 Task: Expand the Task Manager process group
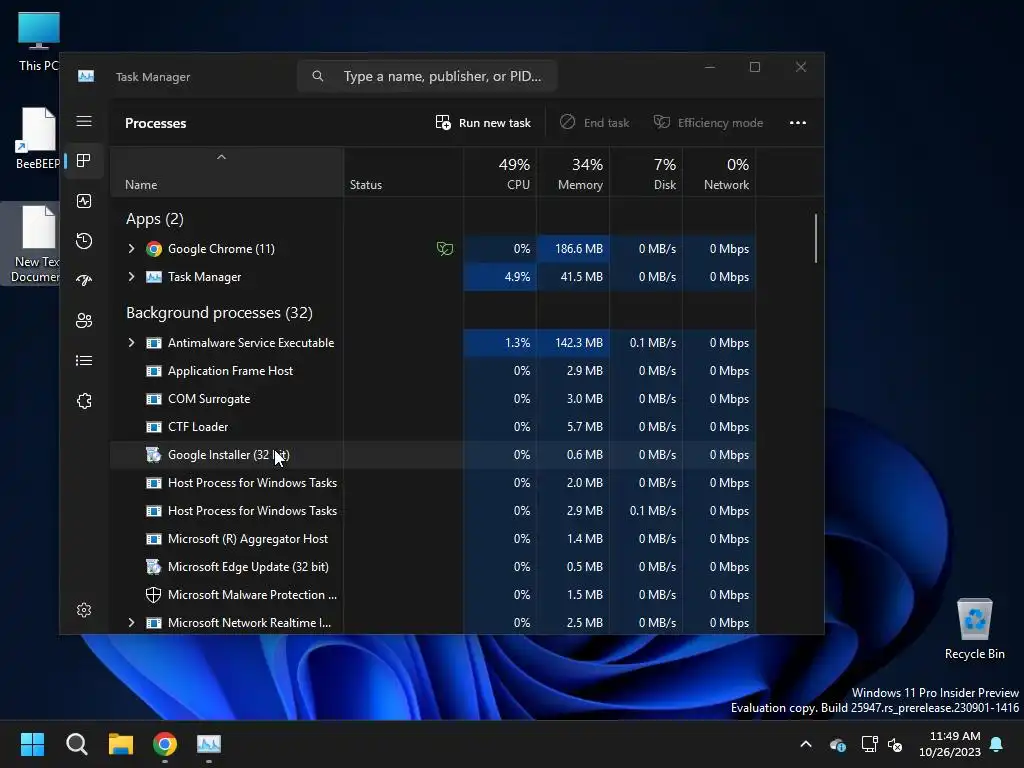[x=131, y=277]
